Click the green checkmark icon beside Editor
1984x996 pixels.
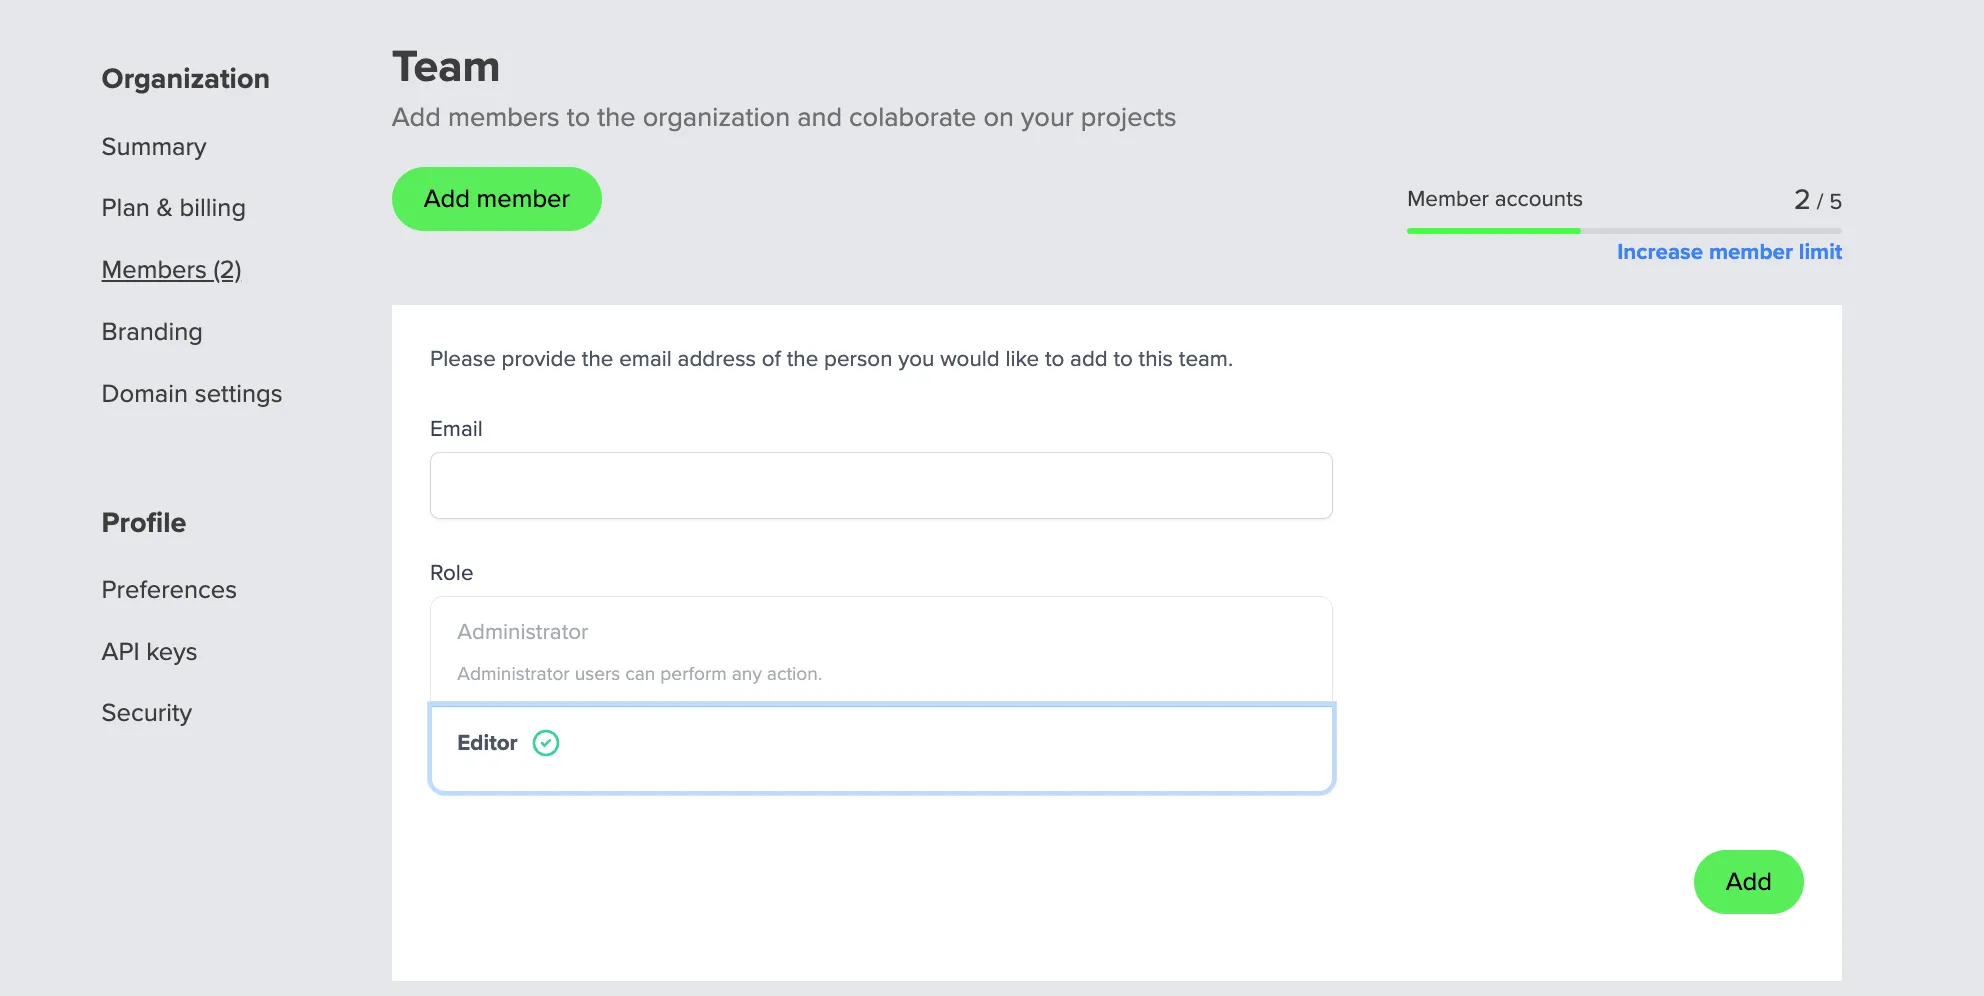pyautogui.click(x=546, y=743)
